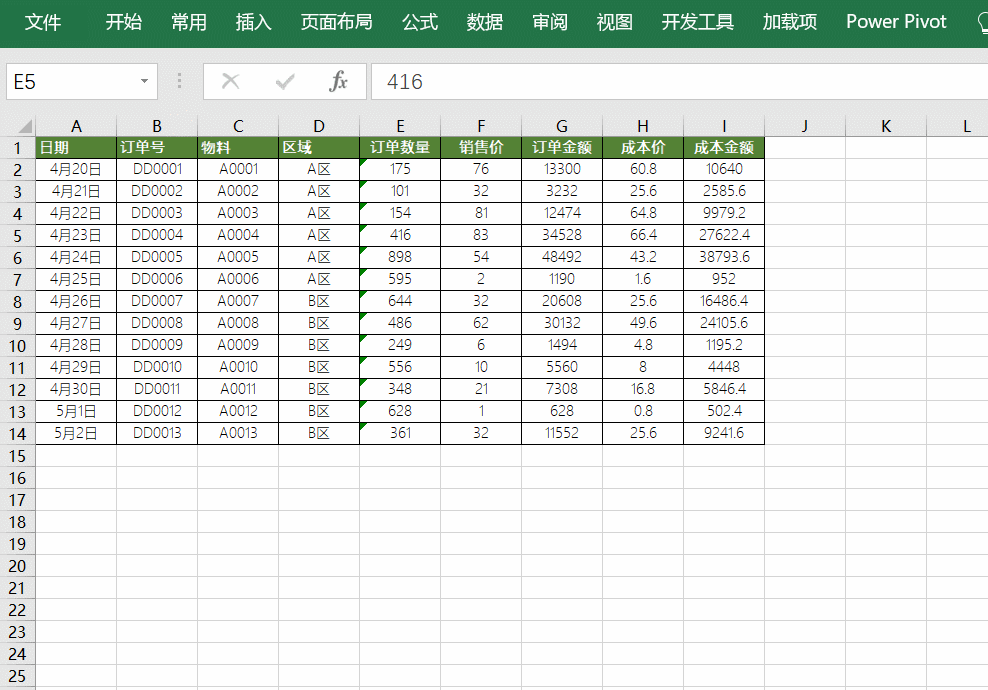Select the cost price cell 16.8

(643, 389)
